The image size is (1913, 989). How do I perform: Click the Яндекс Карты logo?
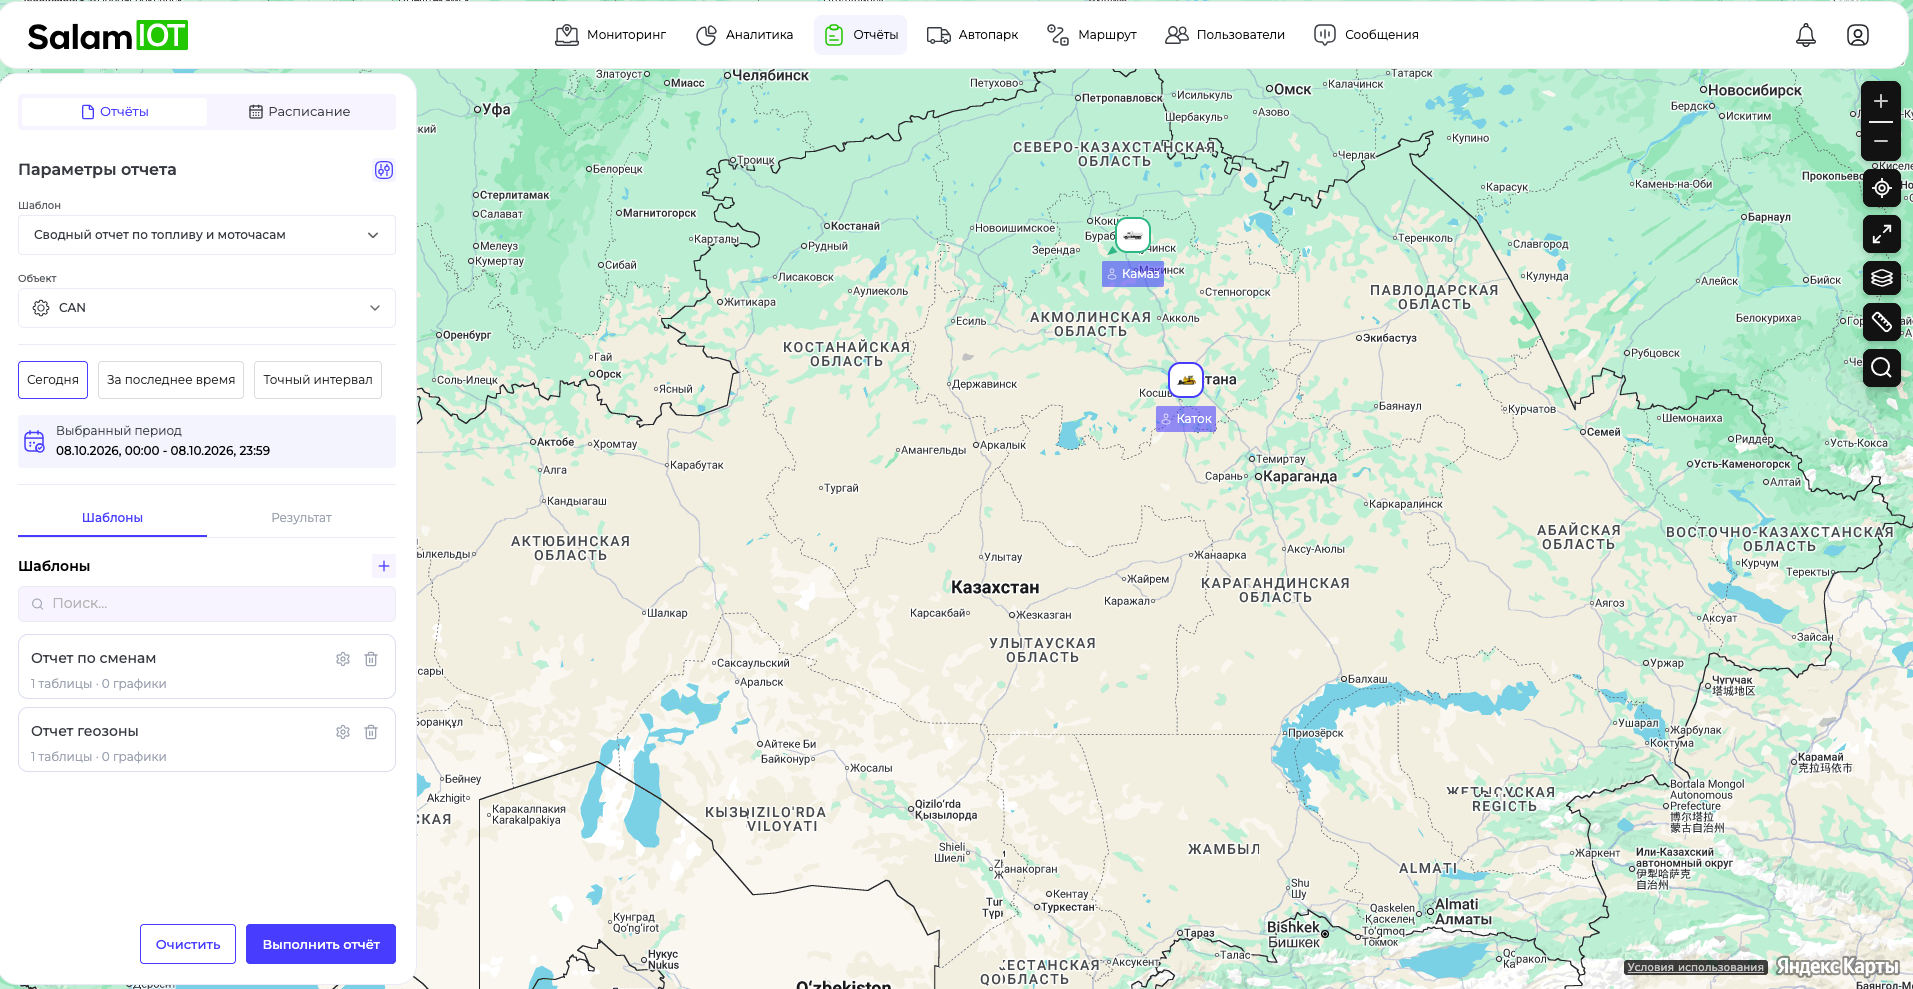(1837, 966)
